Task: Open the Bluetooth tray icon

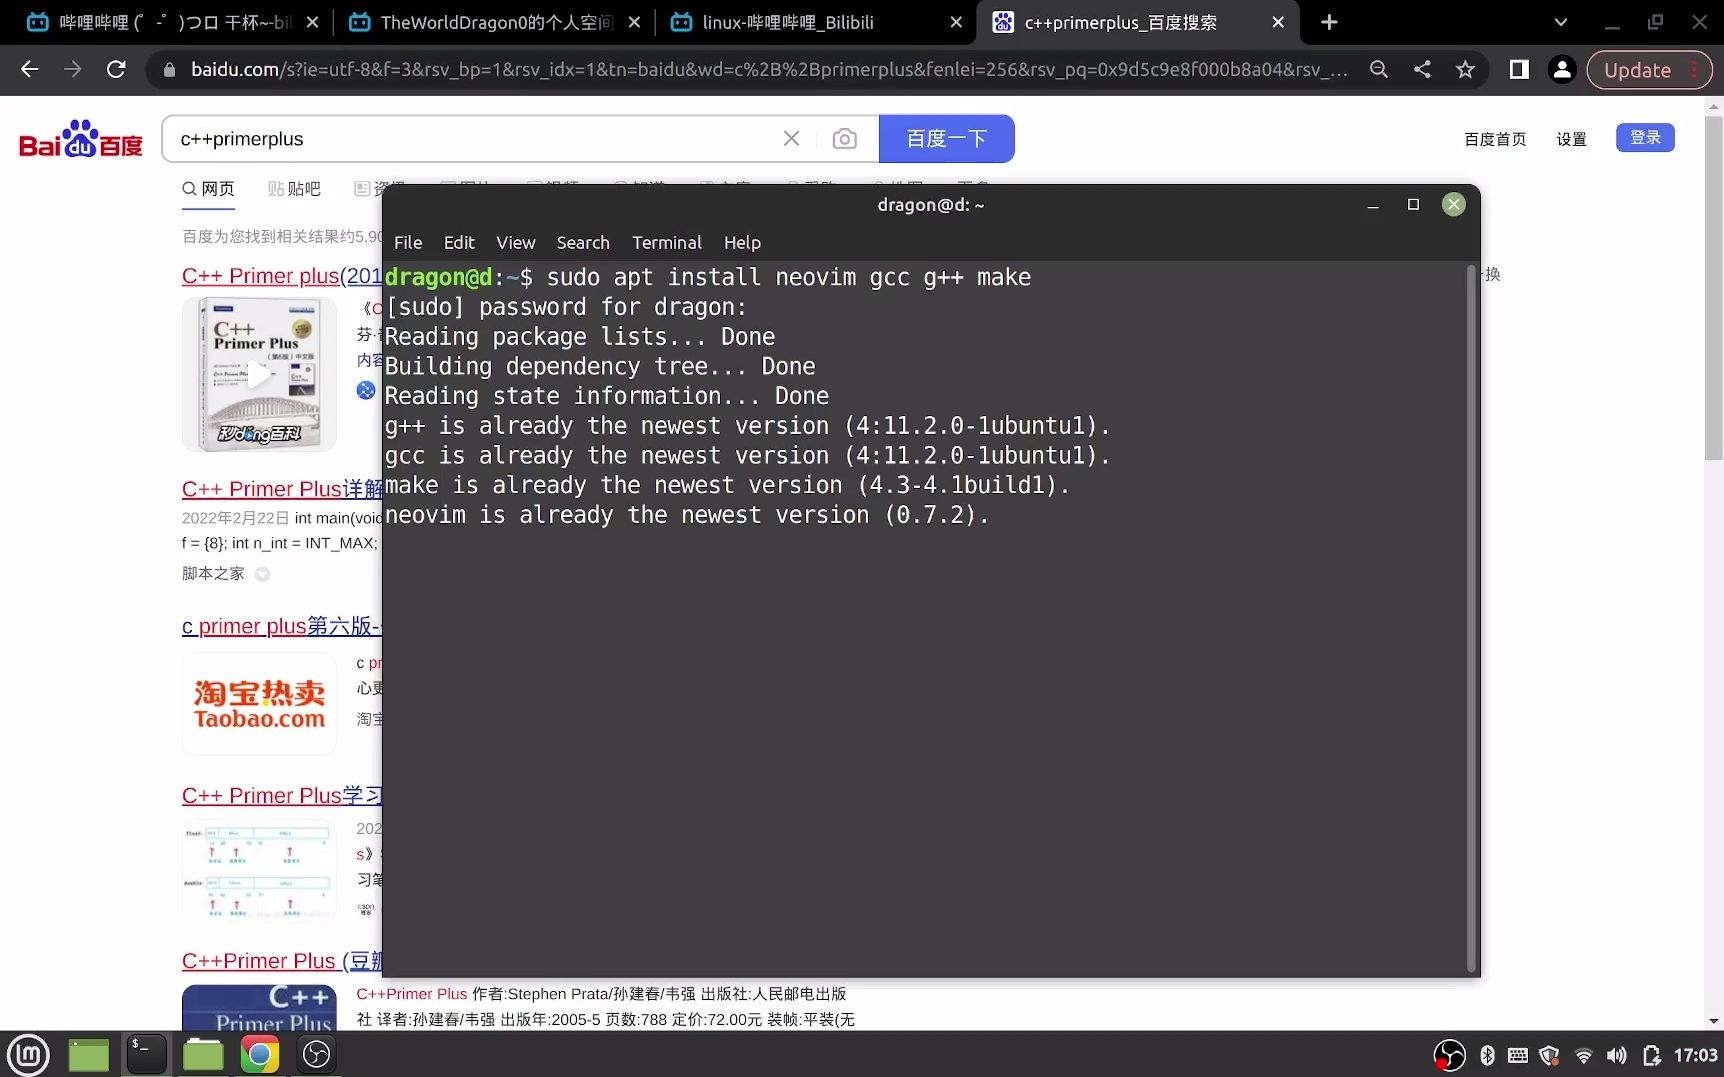Action: [x=1487, y=1055]
